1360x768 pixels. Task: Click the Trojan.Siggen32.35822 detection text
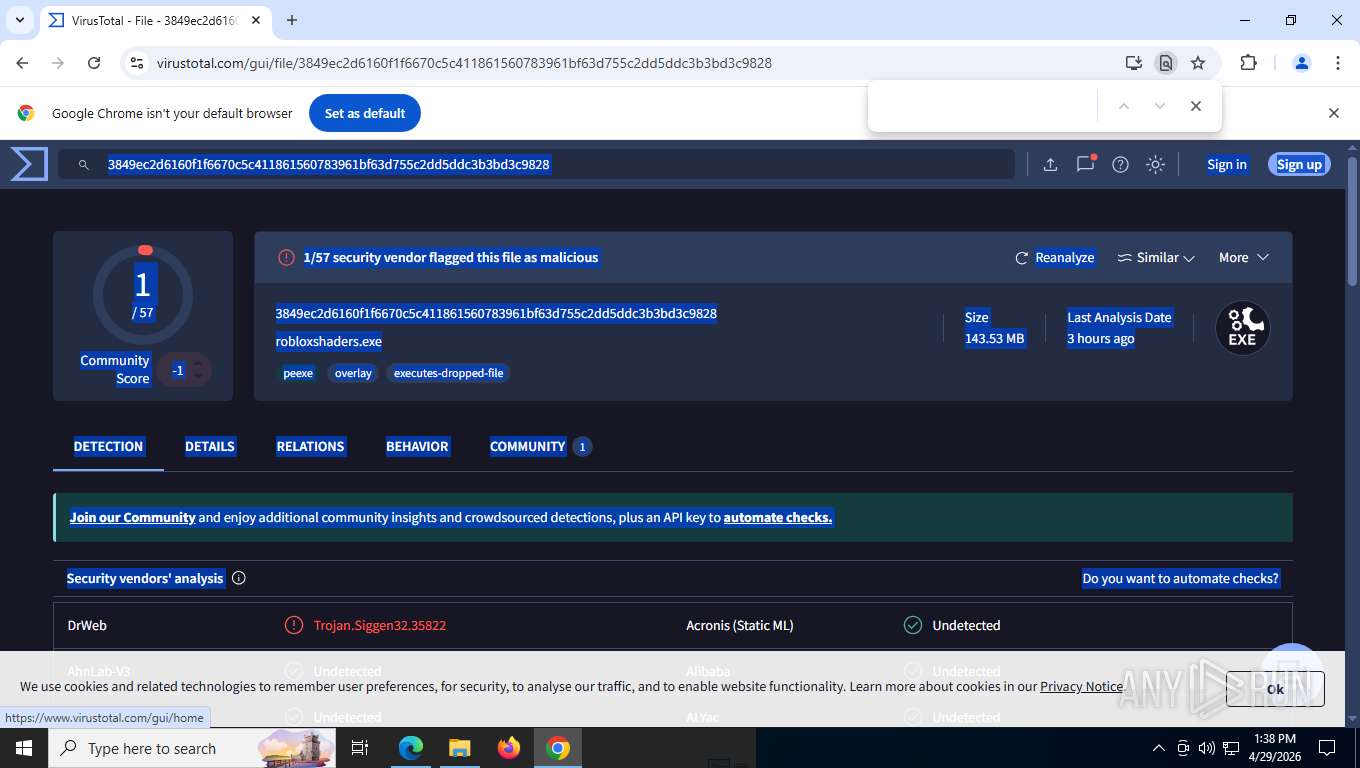pyautogui.click(x=380, y=625)
